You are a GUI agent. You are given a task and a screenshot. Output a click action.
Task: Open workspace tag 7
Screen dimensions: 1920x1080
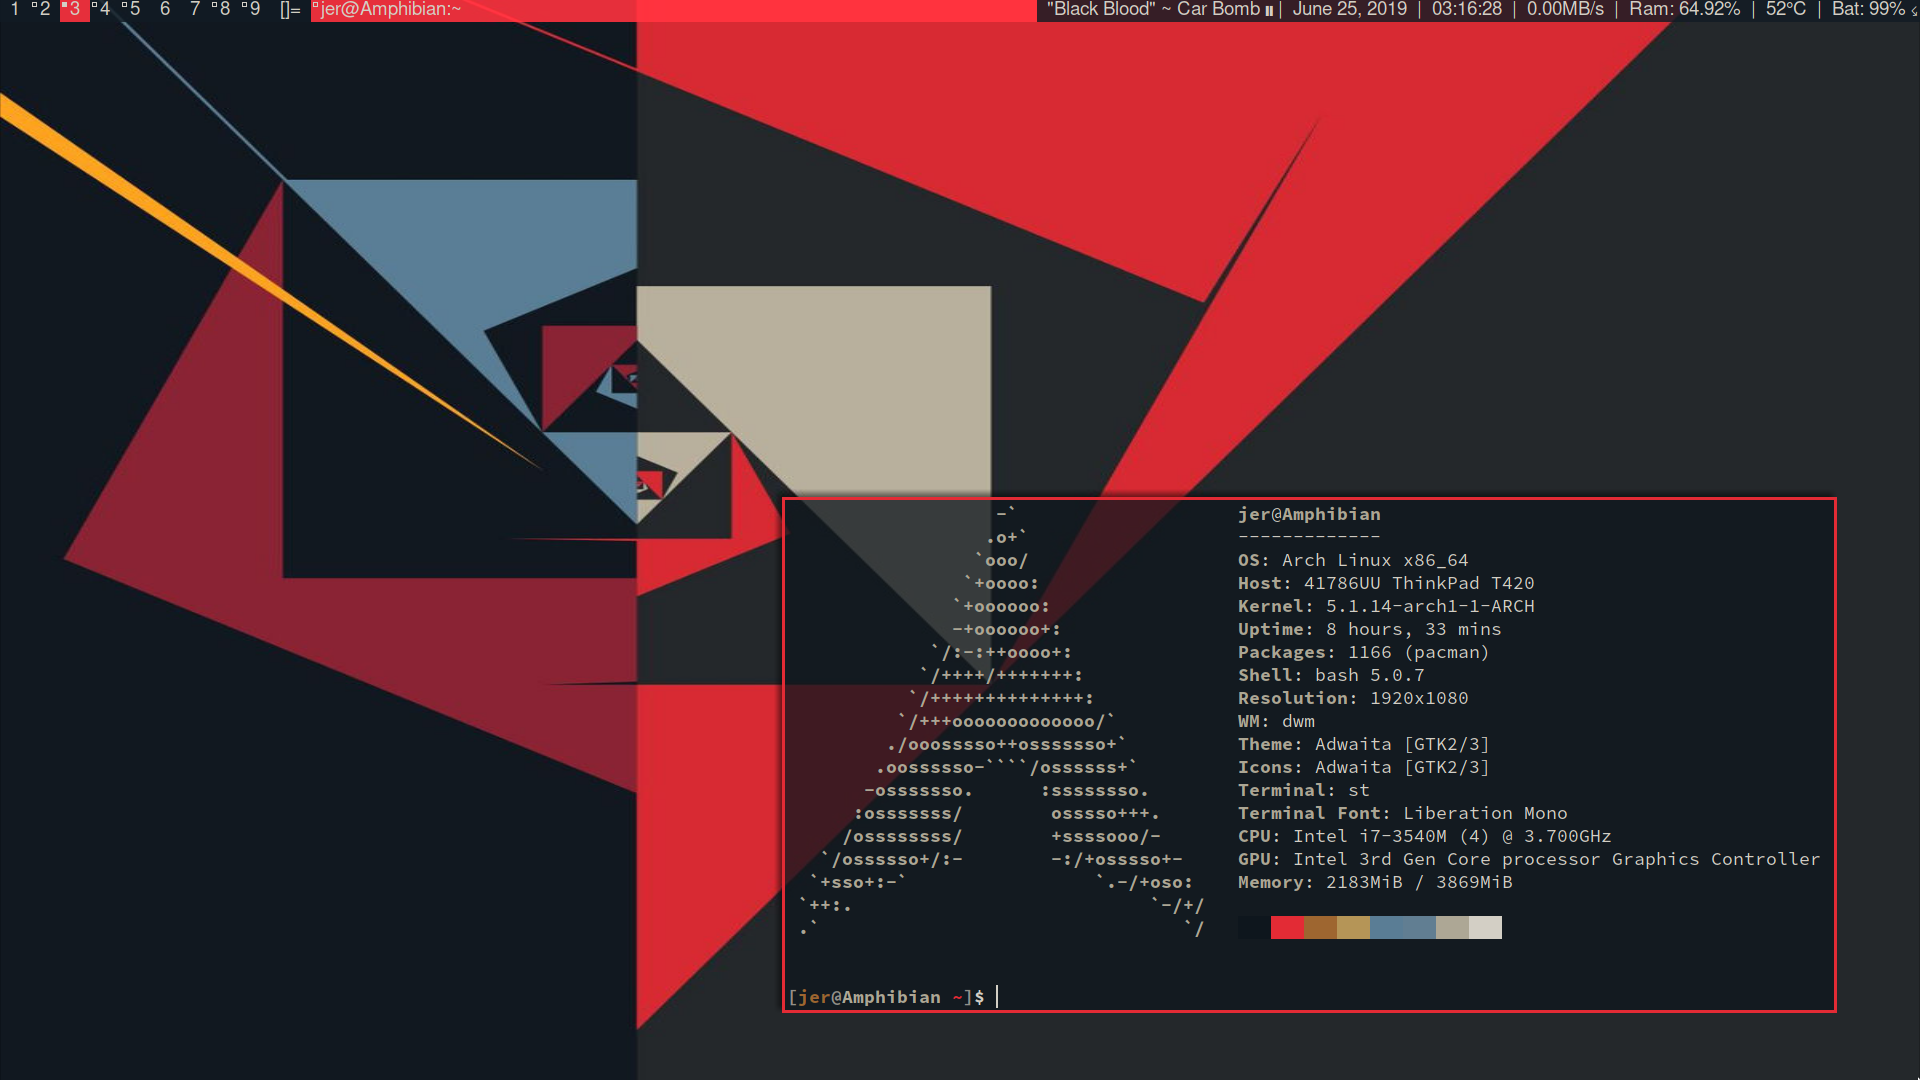click(x=195, y=10)
